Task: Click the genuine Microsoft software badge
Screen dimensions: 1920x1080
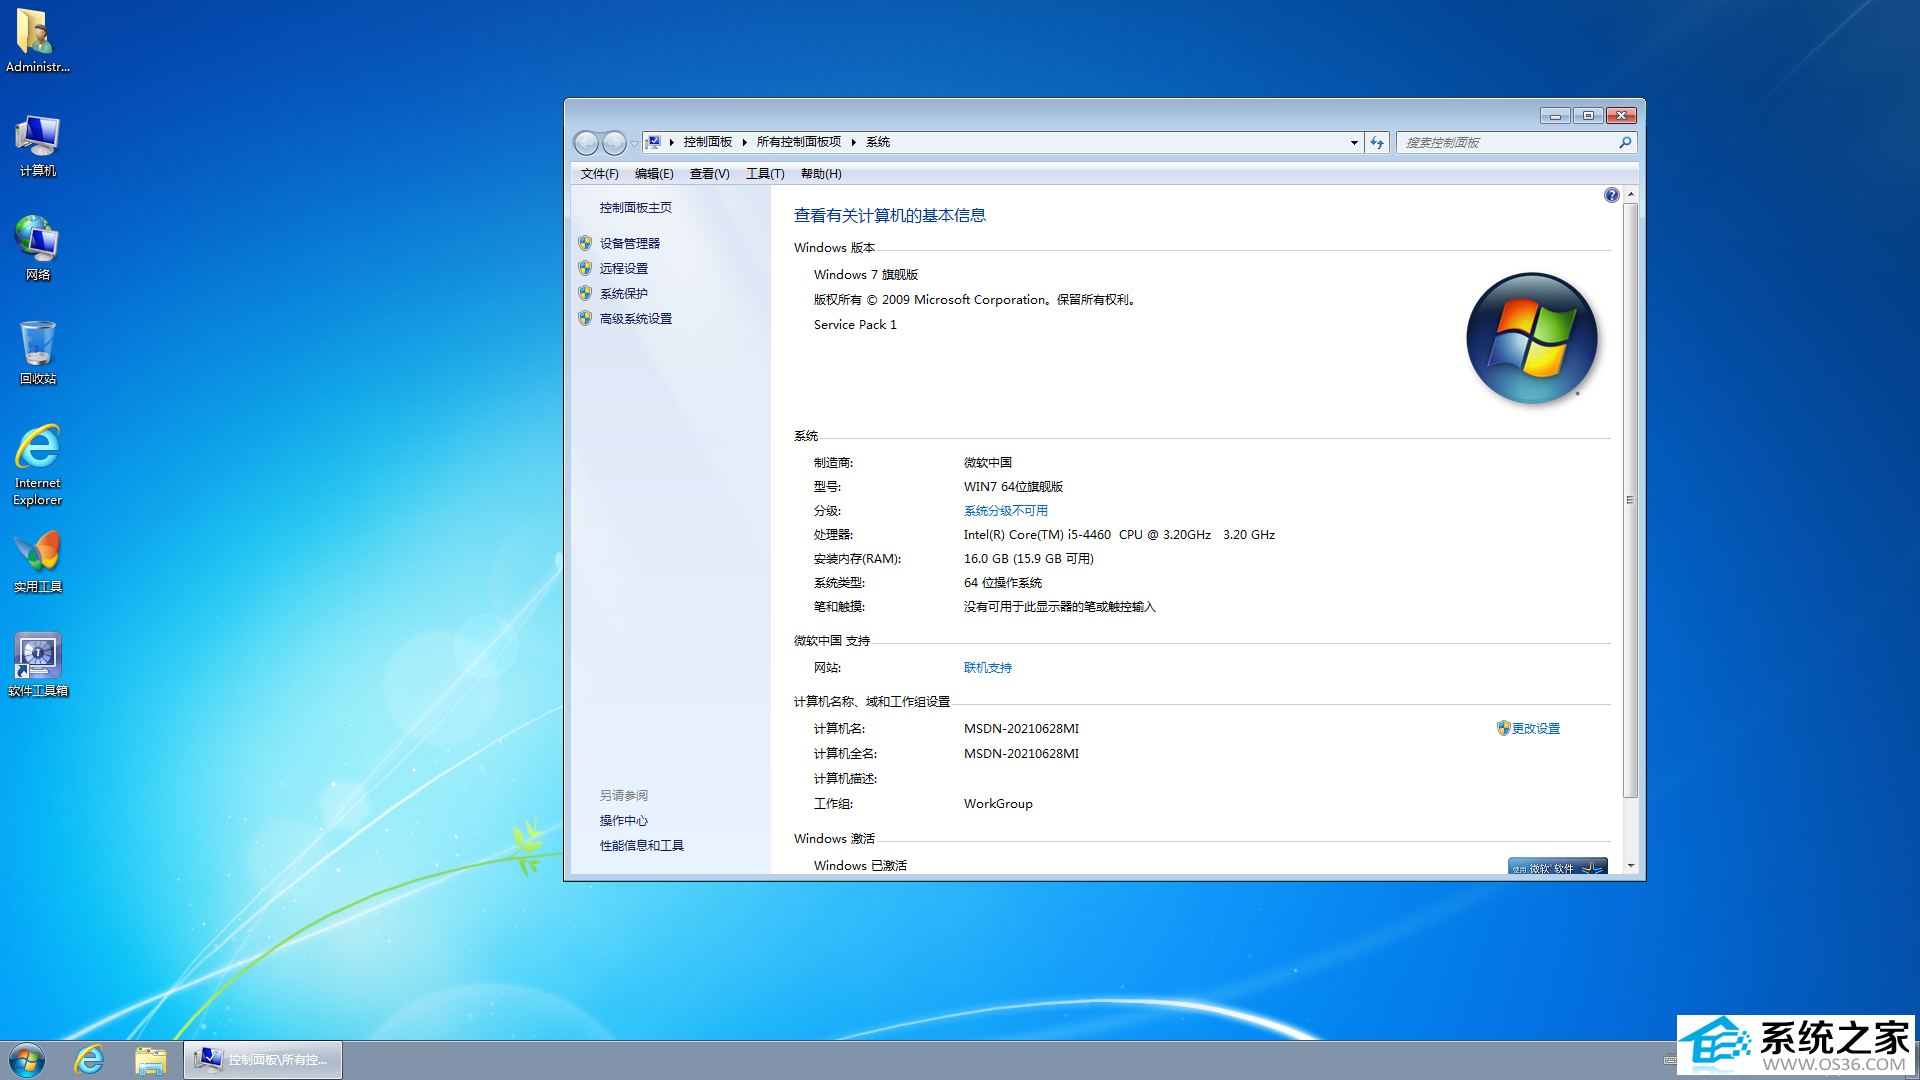Action: (1557, 866)
